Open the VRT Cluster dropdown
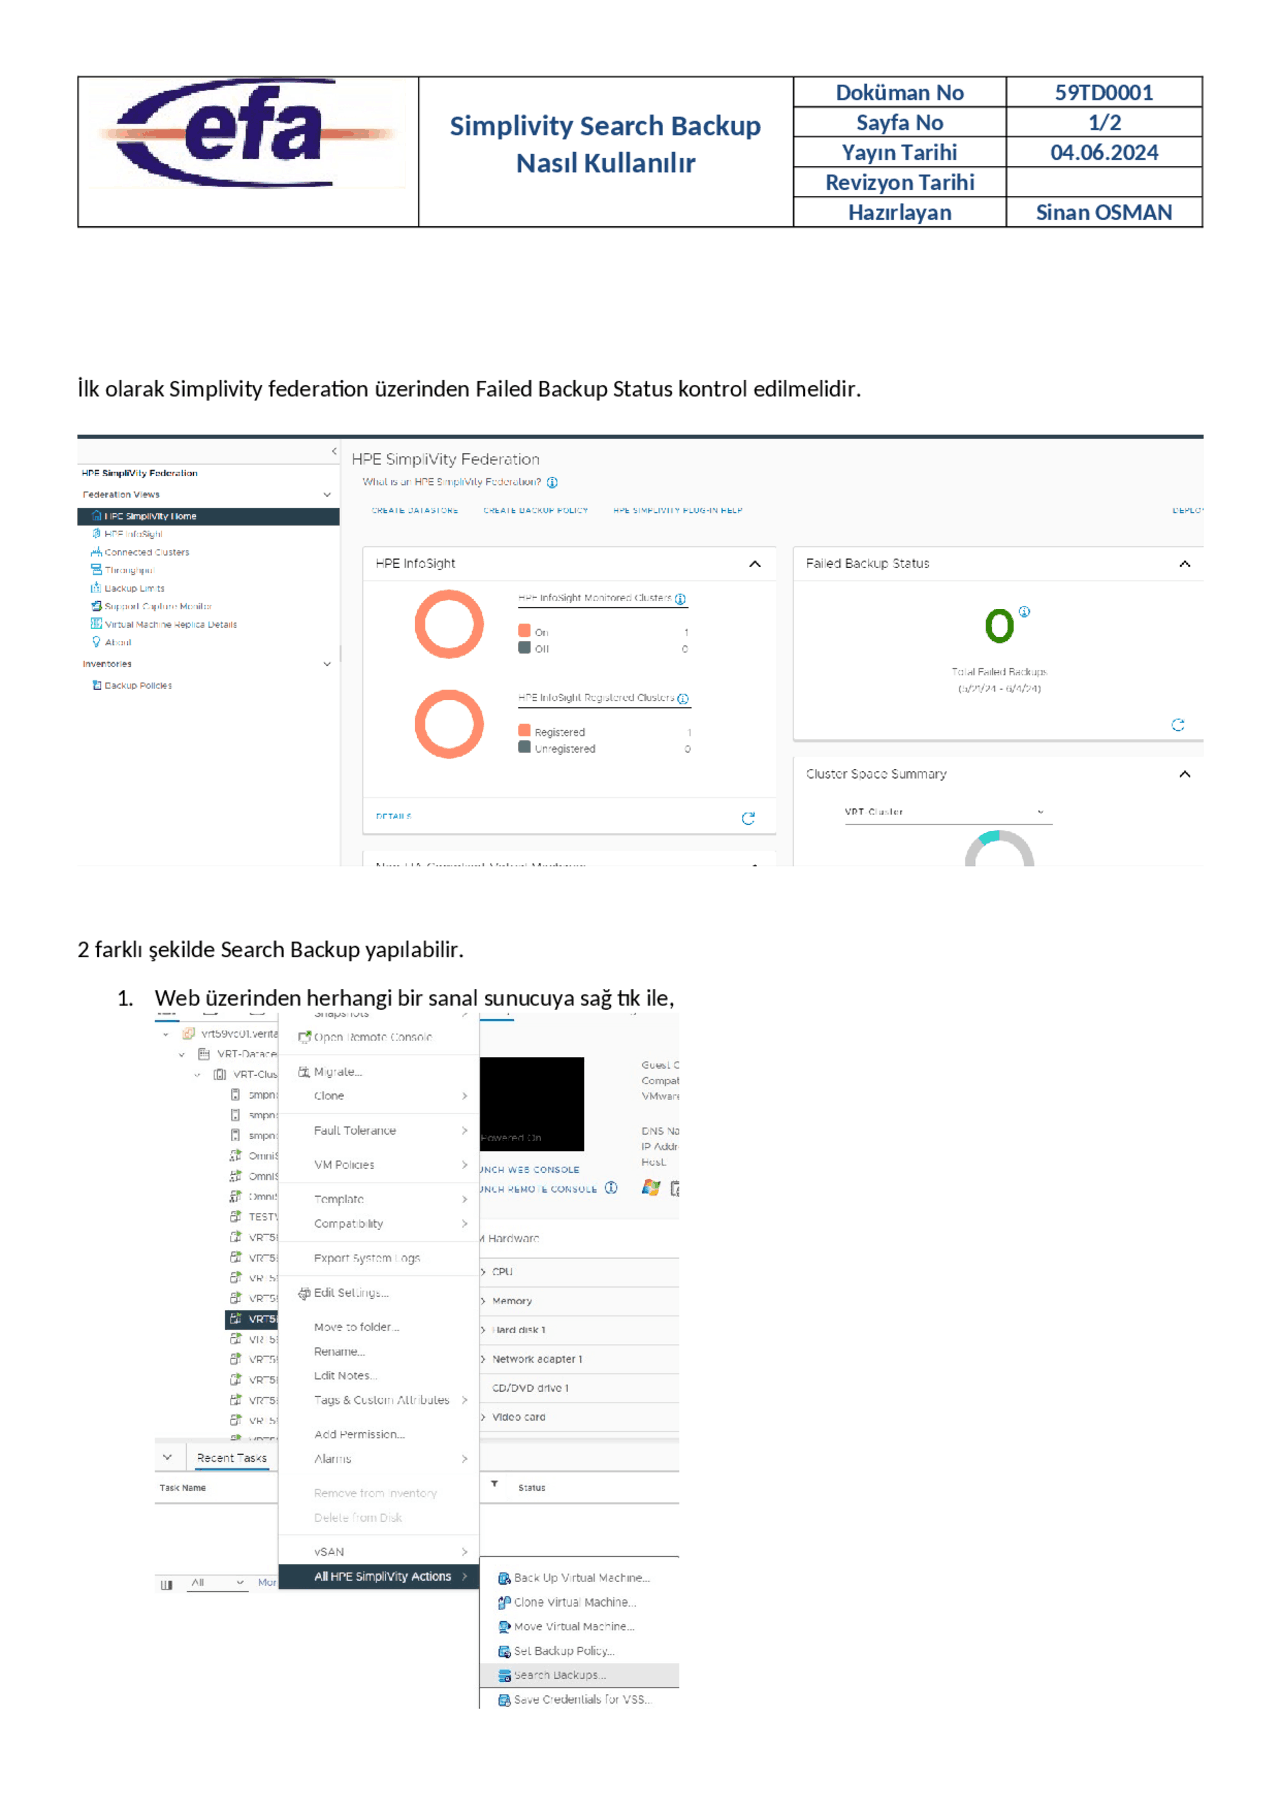The image size is (1280, 1811). pos(947,812)
